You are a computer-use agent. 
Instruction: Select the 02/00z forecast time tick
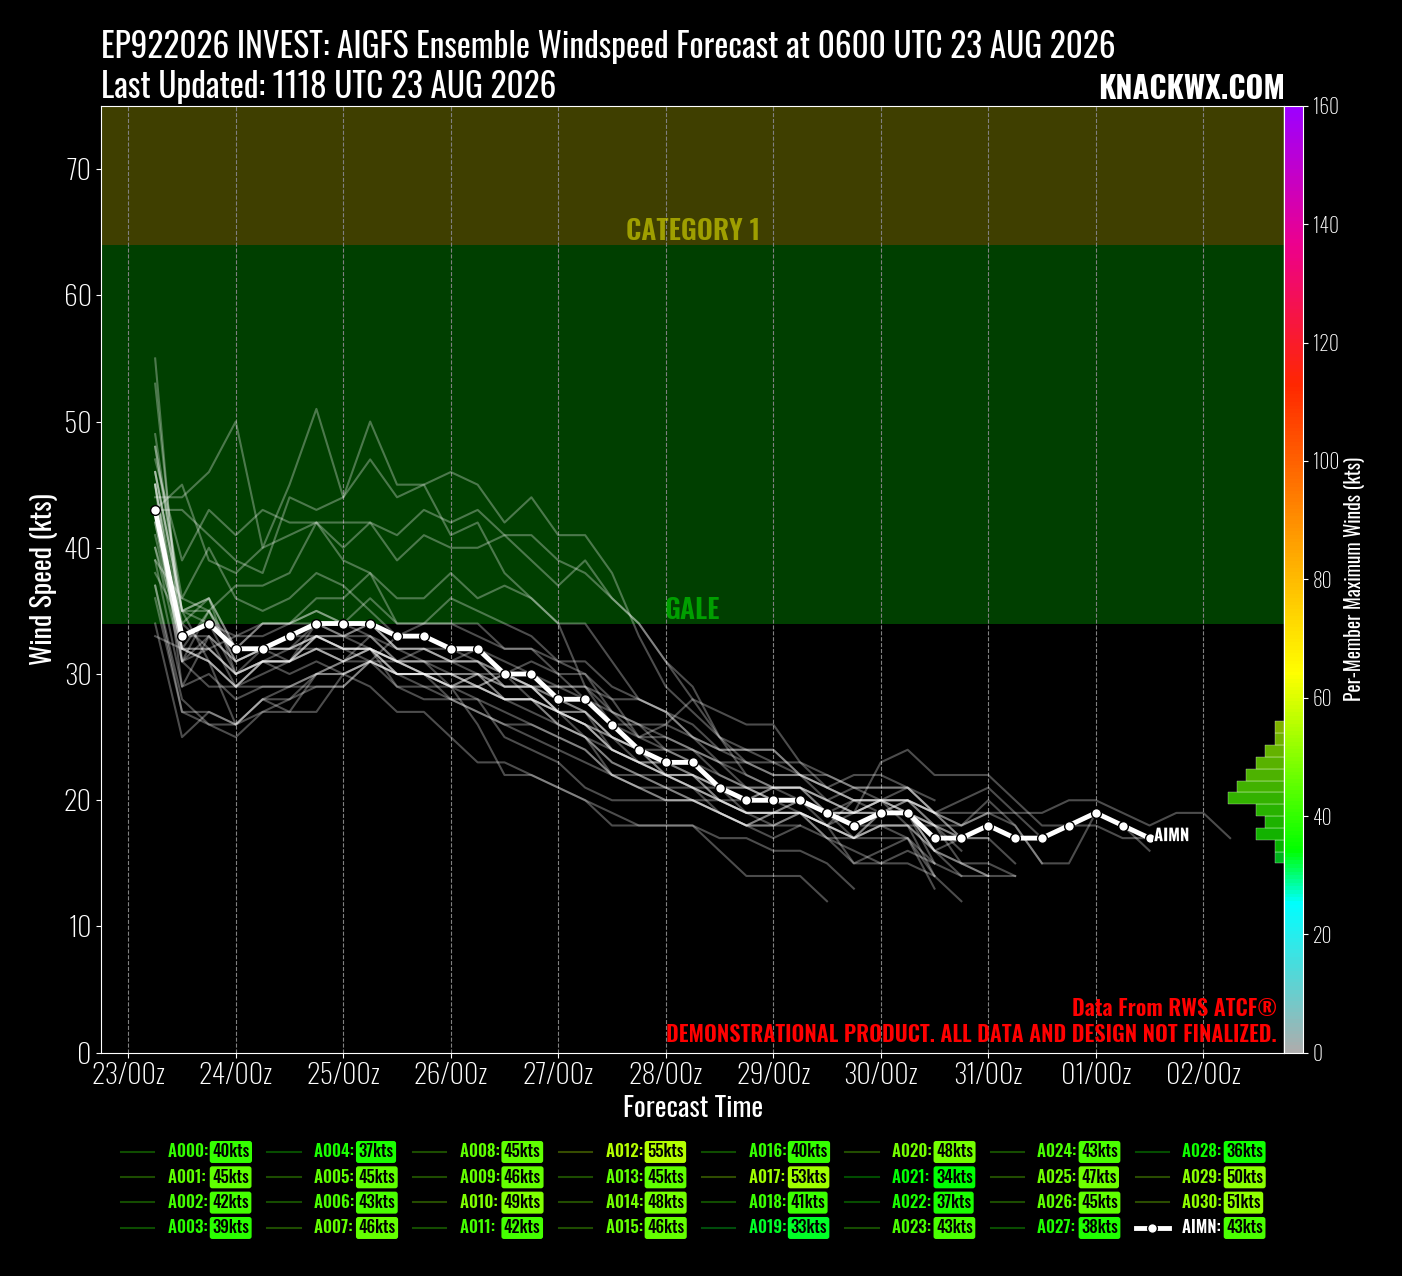pos(1203,1074)
